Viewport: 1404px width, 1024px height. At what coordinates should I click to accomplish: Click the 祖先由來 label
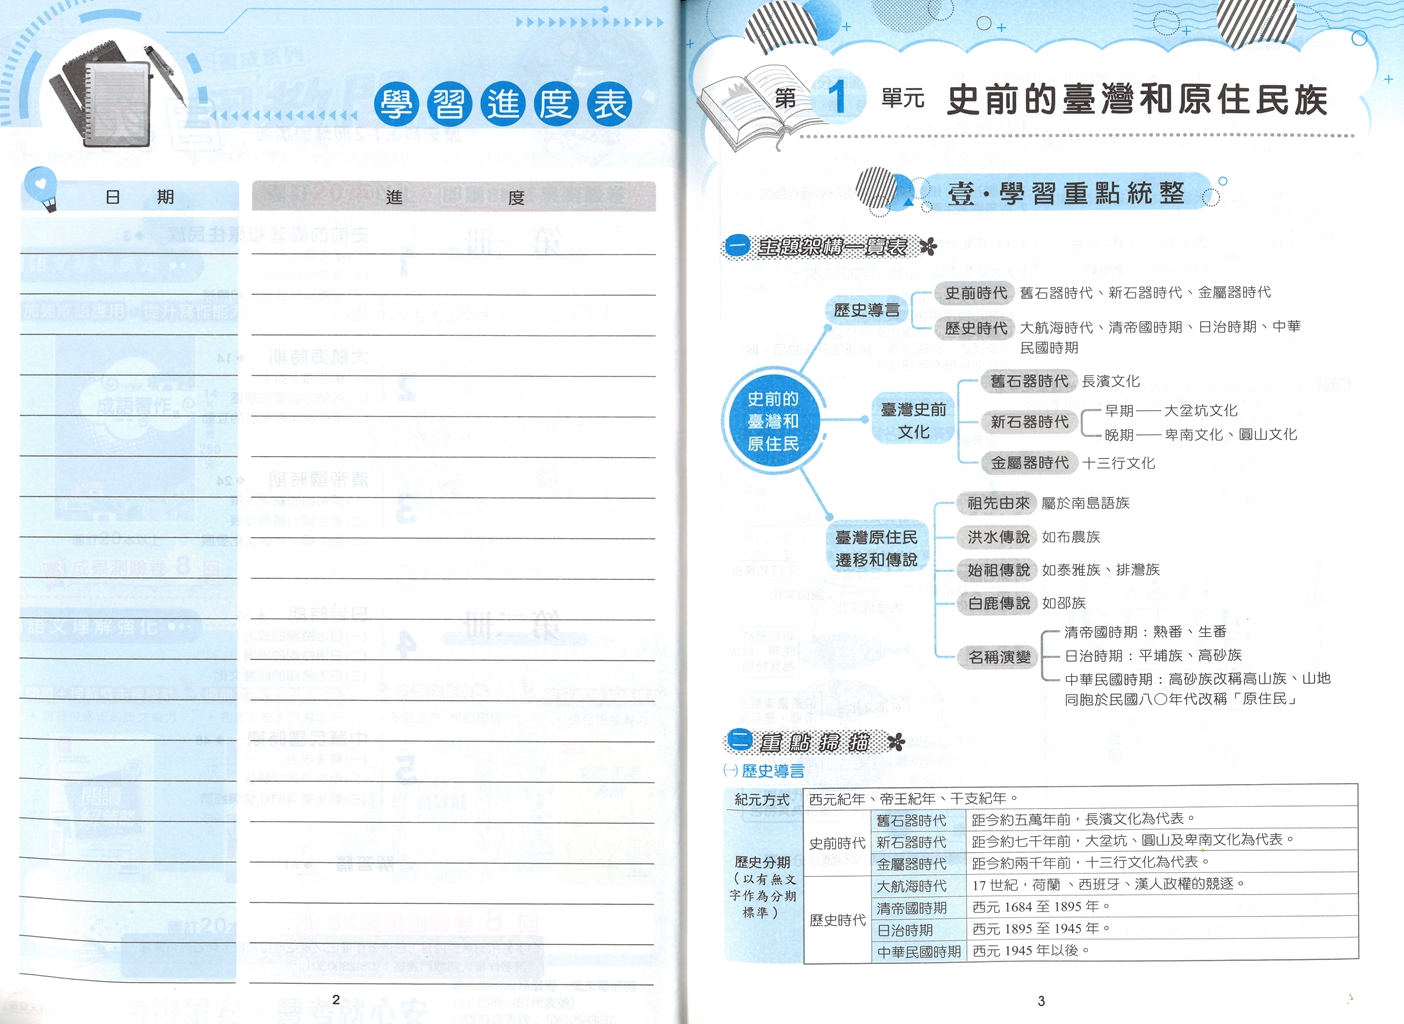pyautogui.click(x=998, y=503)
